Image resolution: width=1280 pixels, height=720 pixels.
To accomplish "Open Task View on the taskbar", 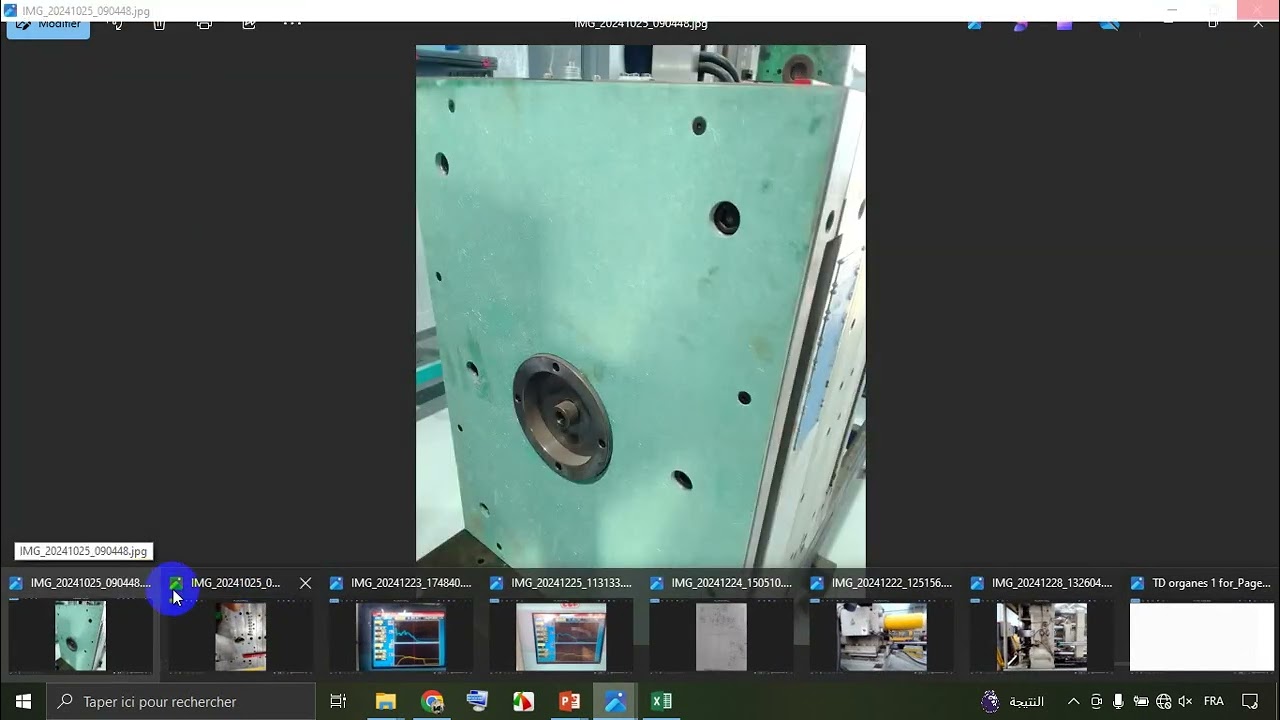I will pyautogui.click(x=338, y=701).
